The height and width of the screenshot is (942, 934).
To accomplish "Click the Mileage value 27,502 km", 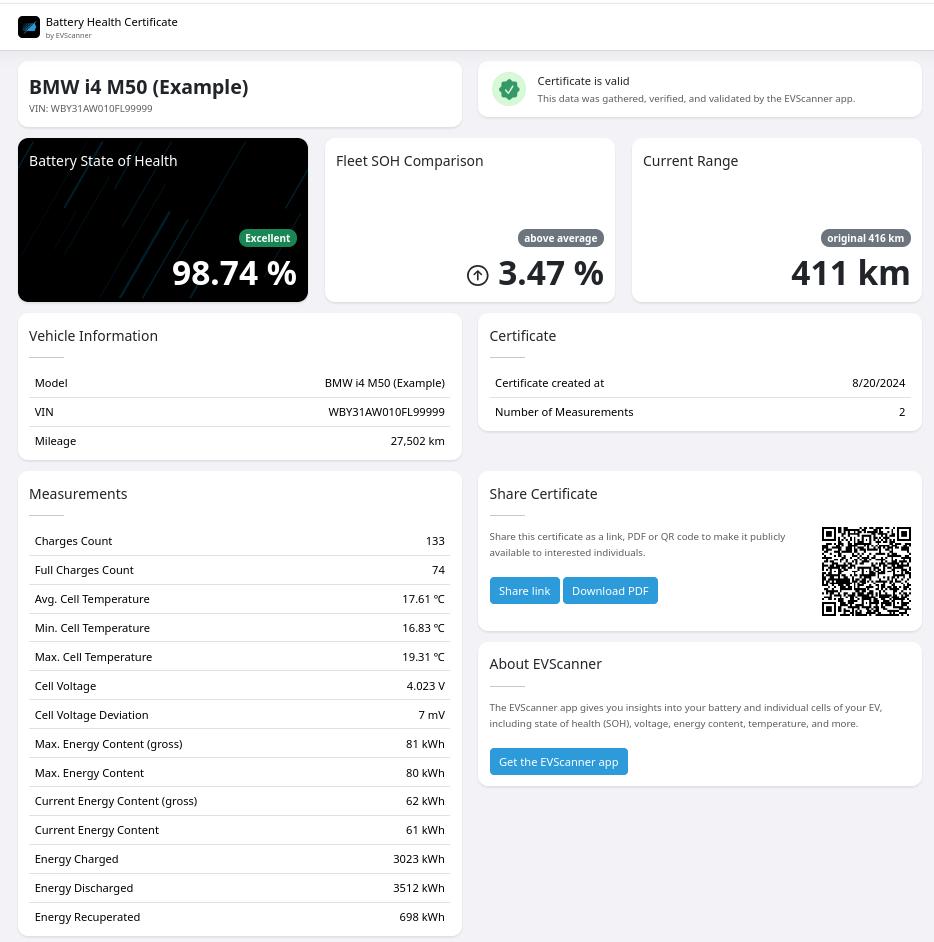I will (x=417, y=441).
